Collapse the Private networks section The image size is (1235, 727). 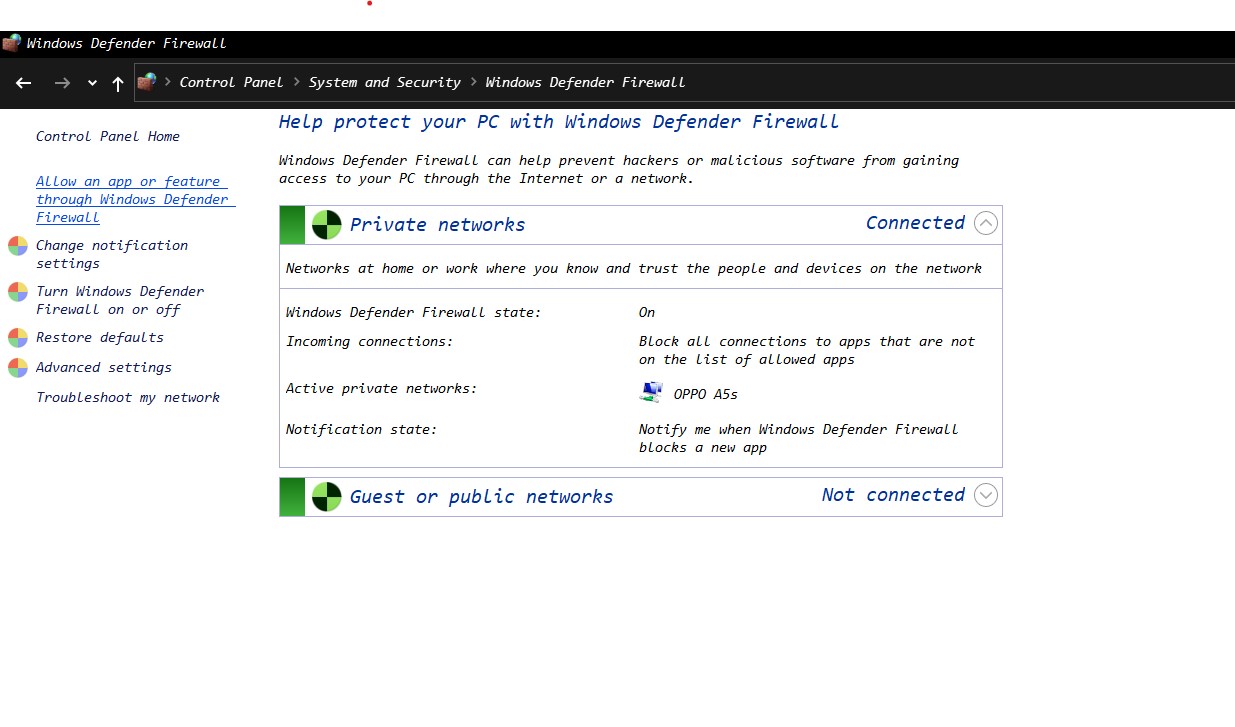(x=986, y=223)
